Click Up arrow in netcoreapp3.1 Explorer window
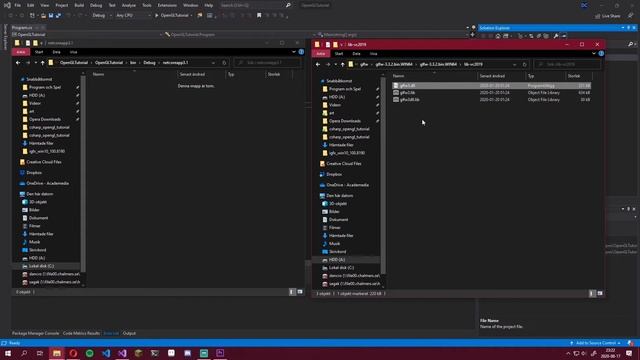The width and height of the screenshot is (640, 360). pos(42,63)
